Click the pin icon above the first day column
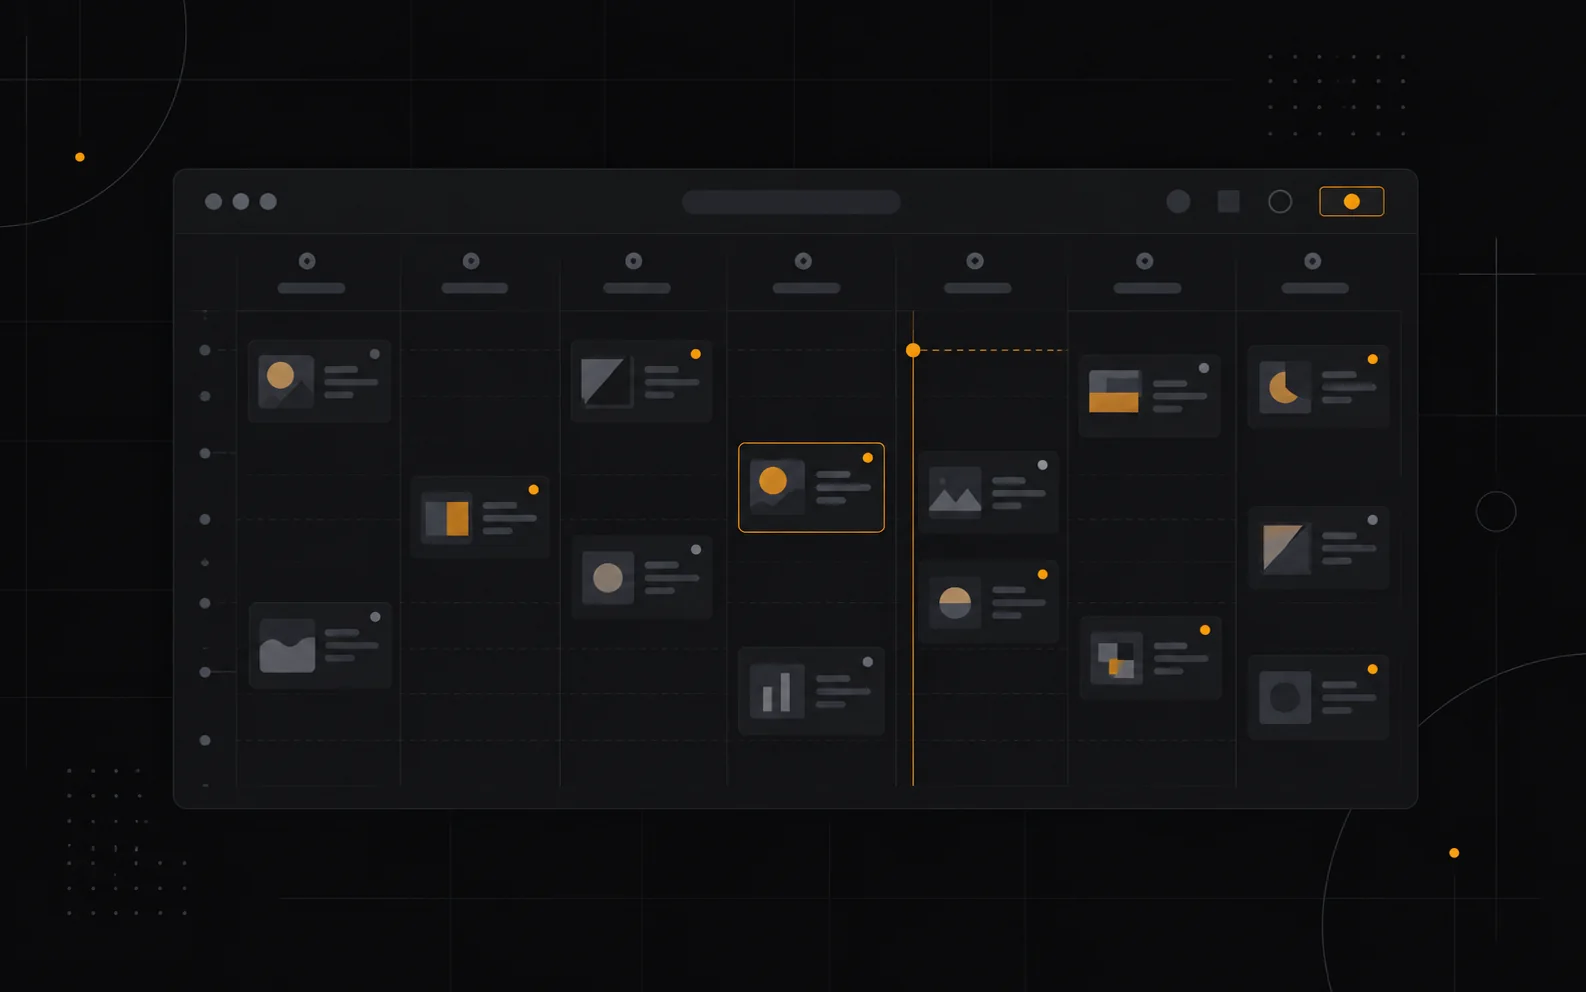This screenshot has width=1586, height=992. click(x=307, y=261)
